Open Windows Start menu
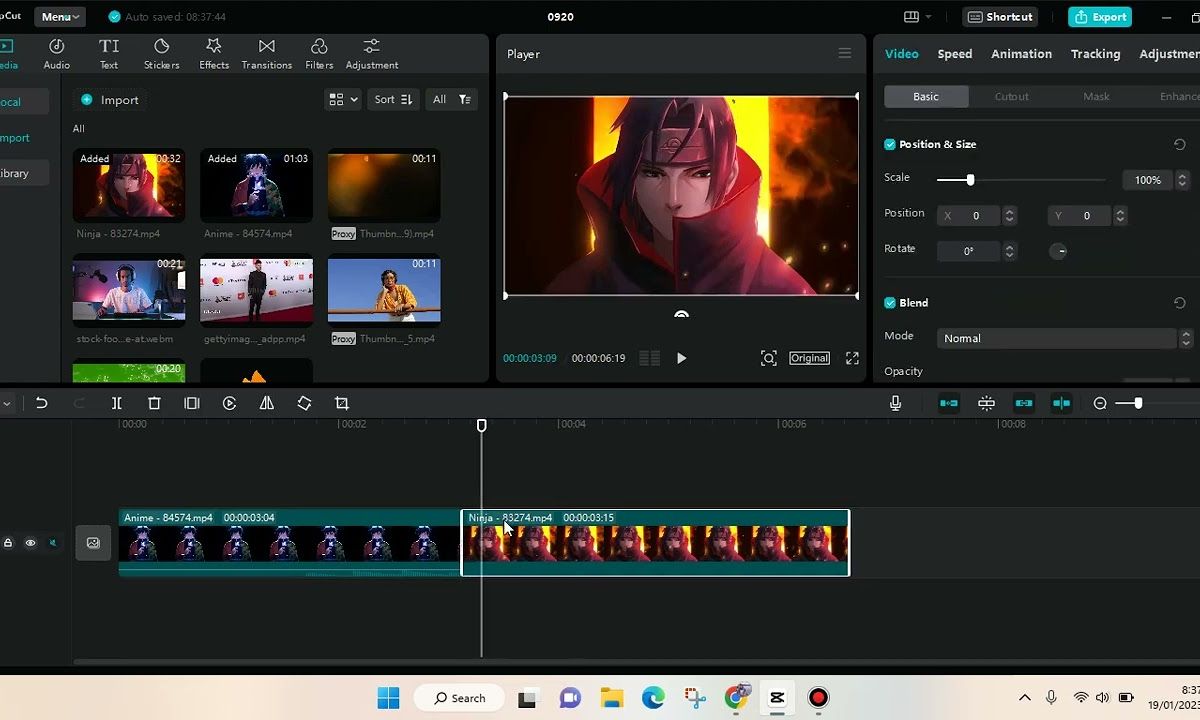Image resolution: width=1200 pixels, height=720 pixels. coord(389,698)
